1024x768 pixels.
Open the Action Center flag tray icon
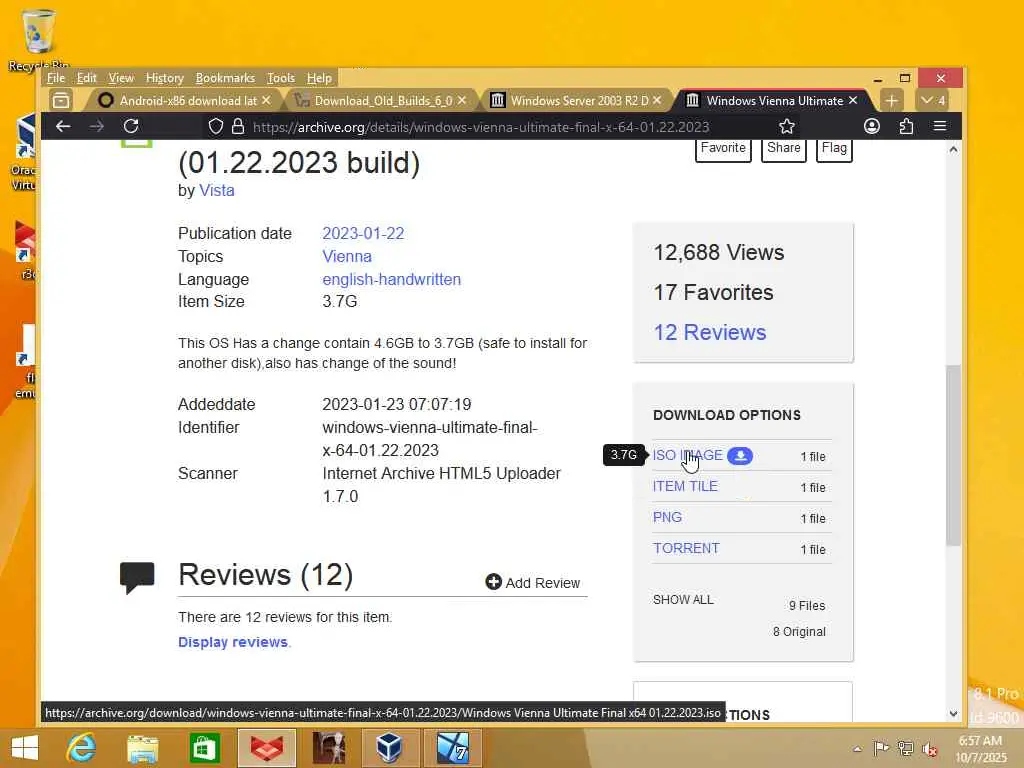pos(881,748)
